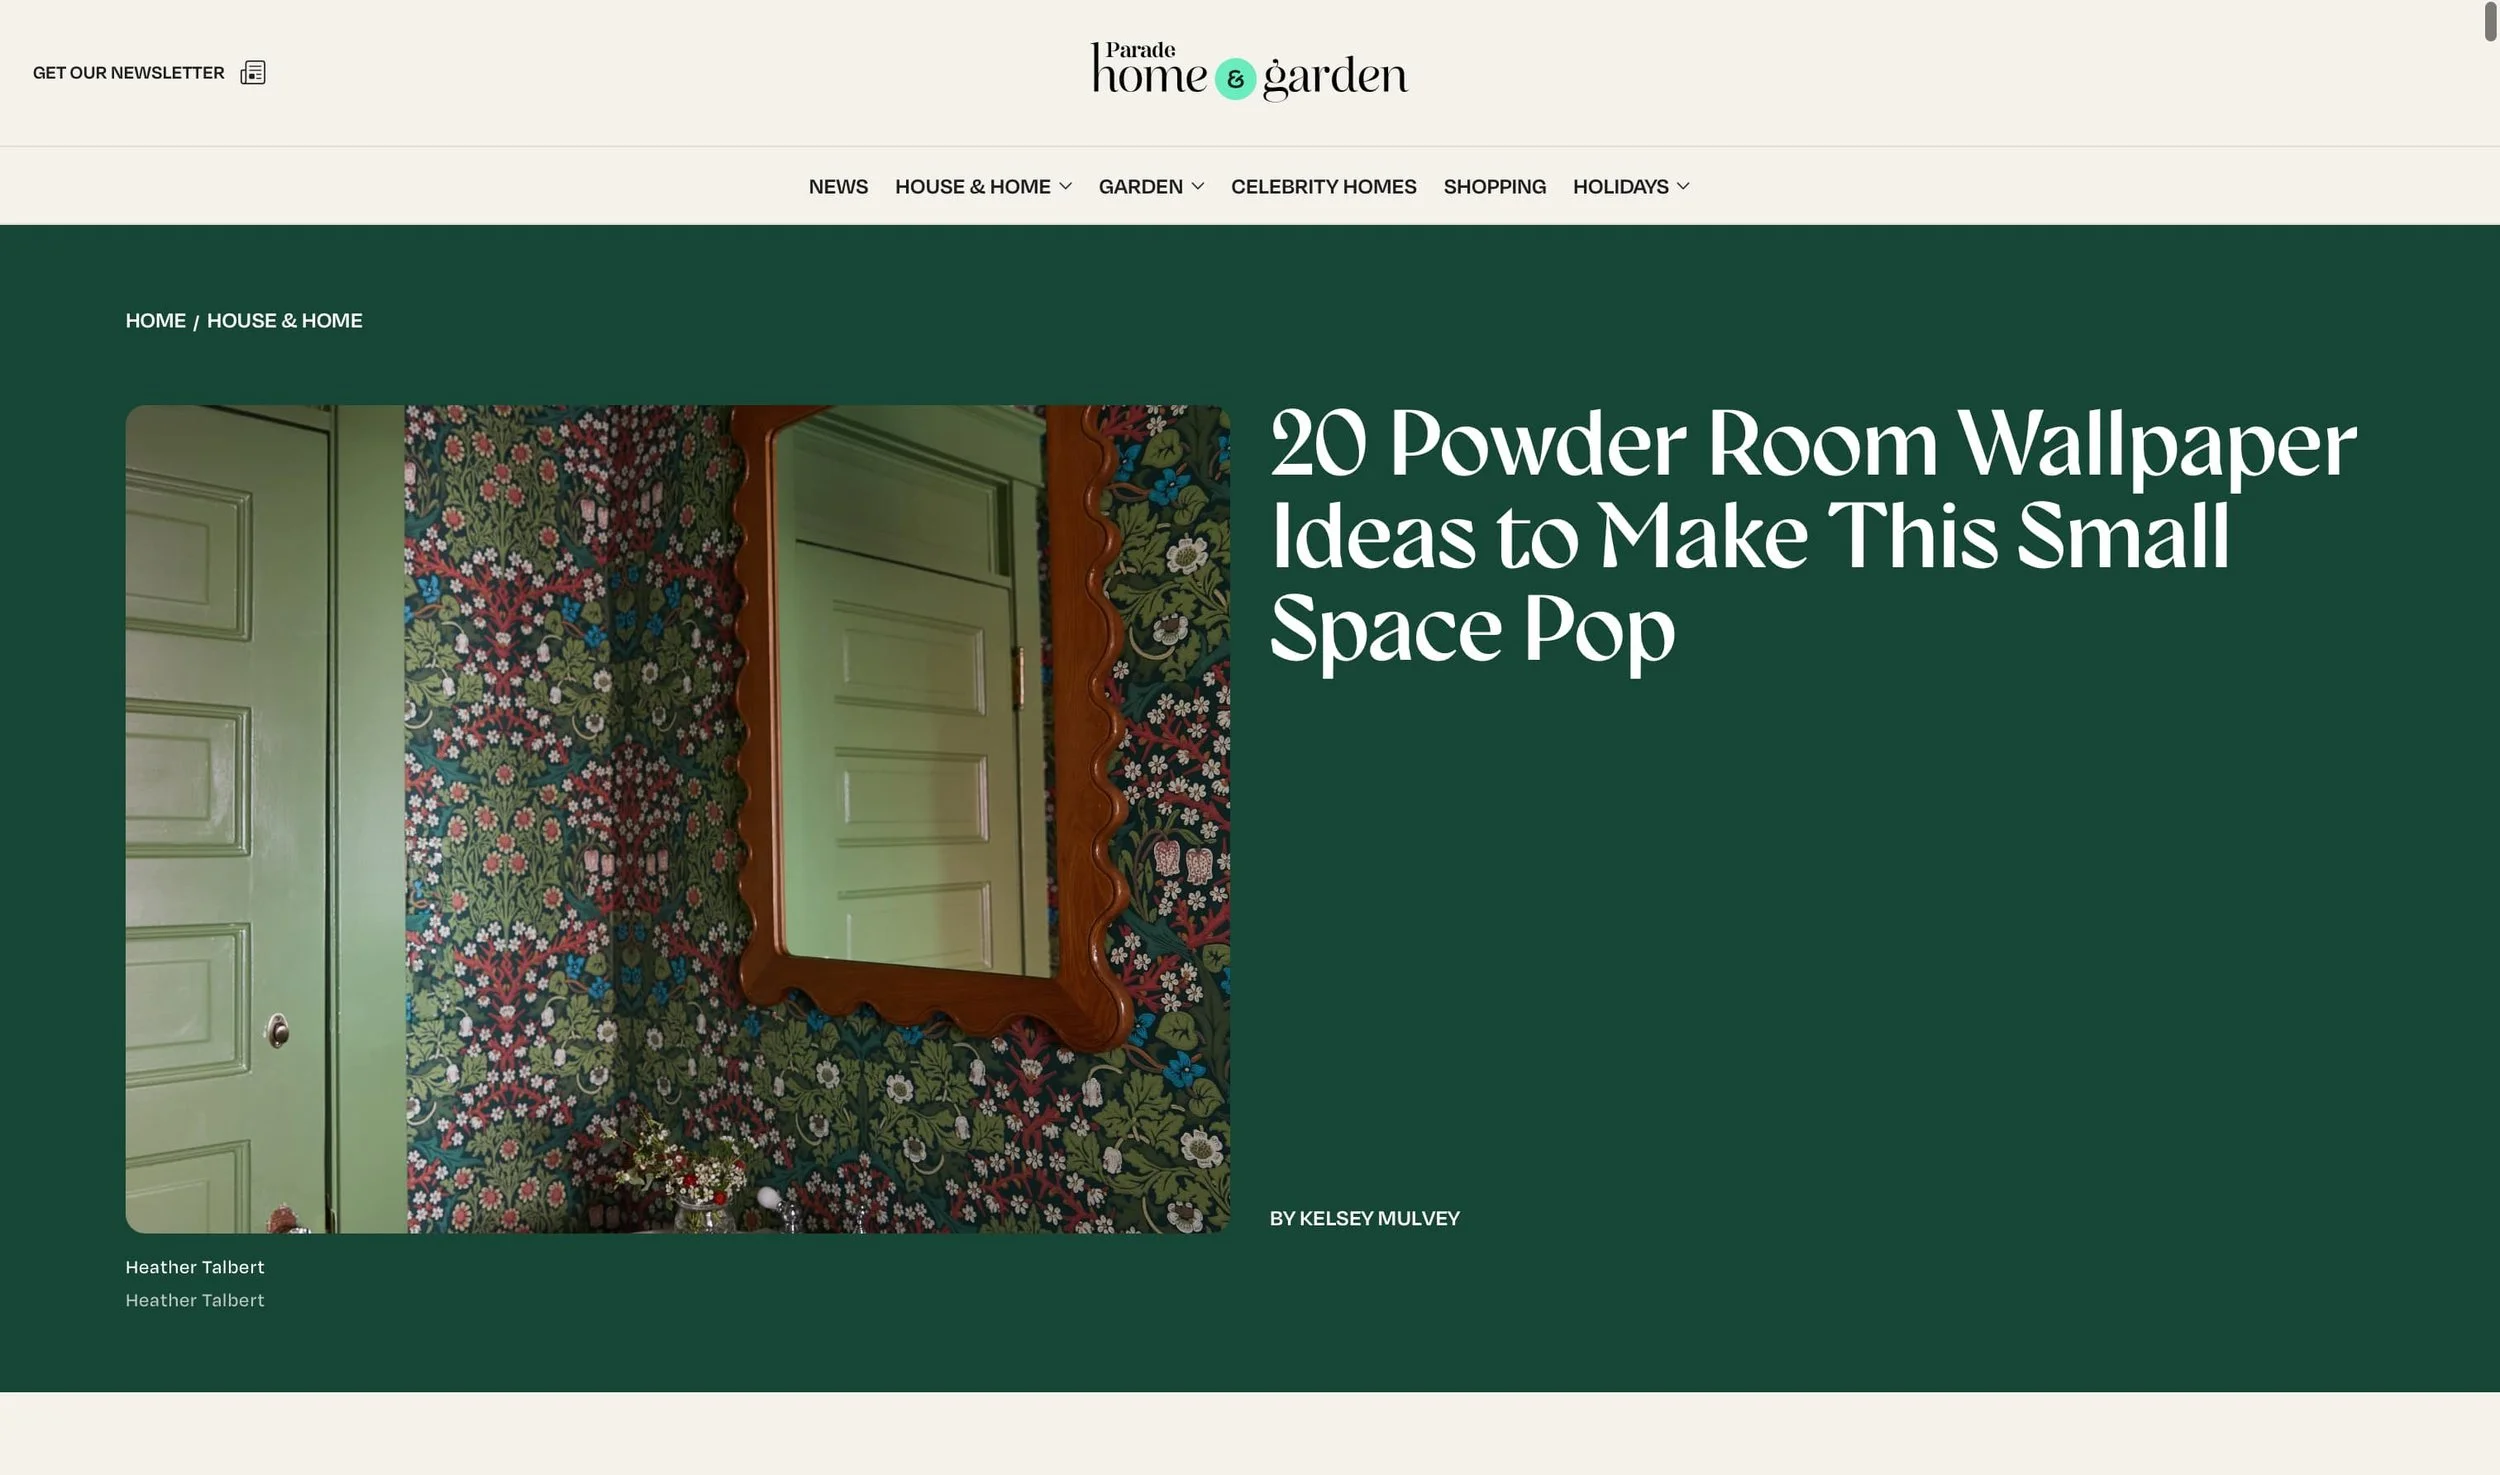
Task: Expand the chevron next to Holidays
Action: click(x=1683, y=187)
